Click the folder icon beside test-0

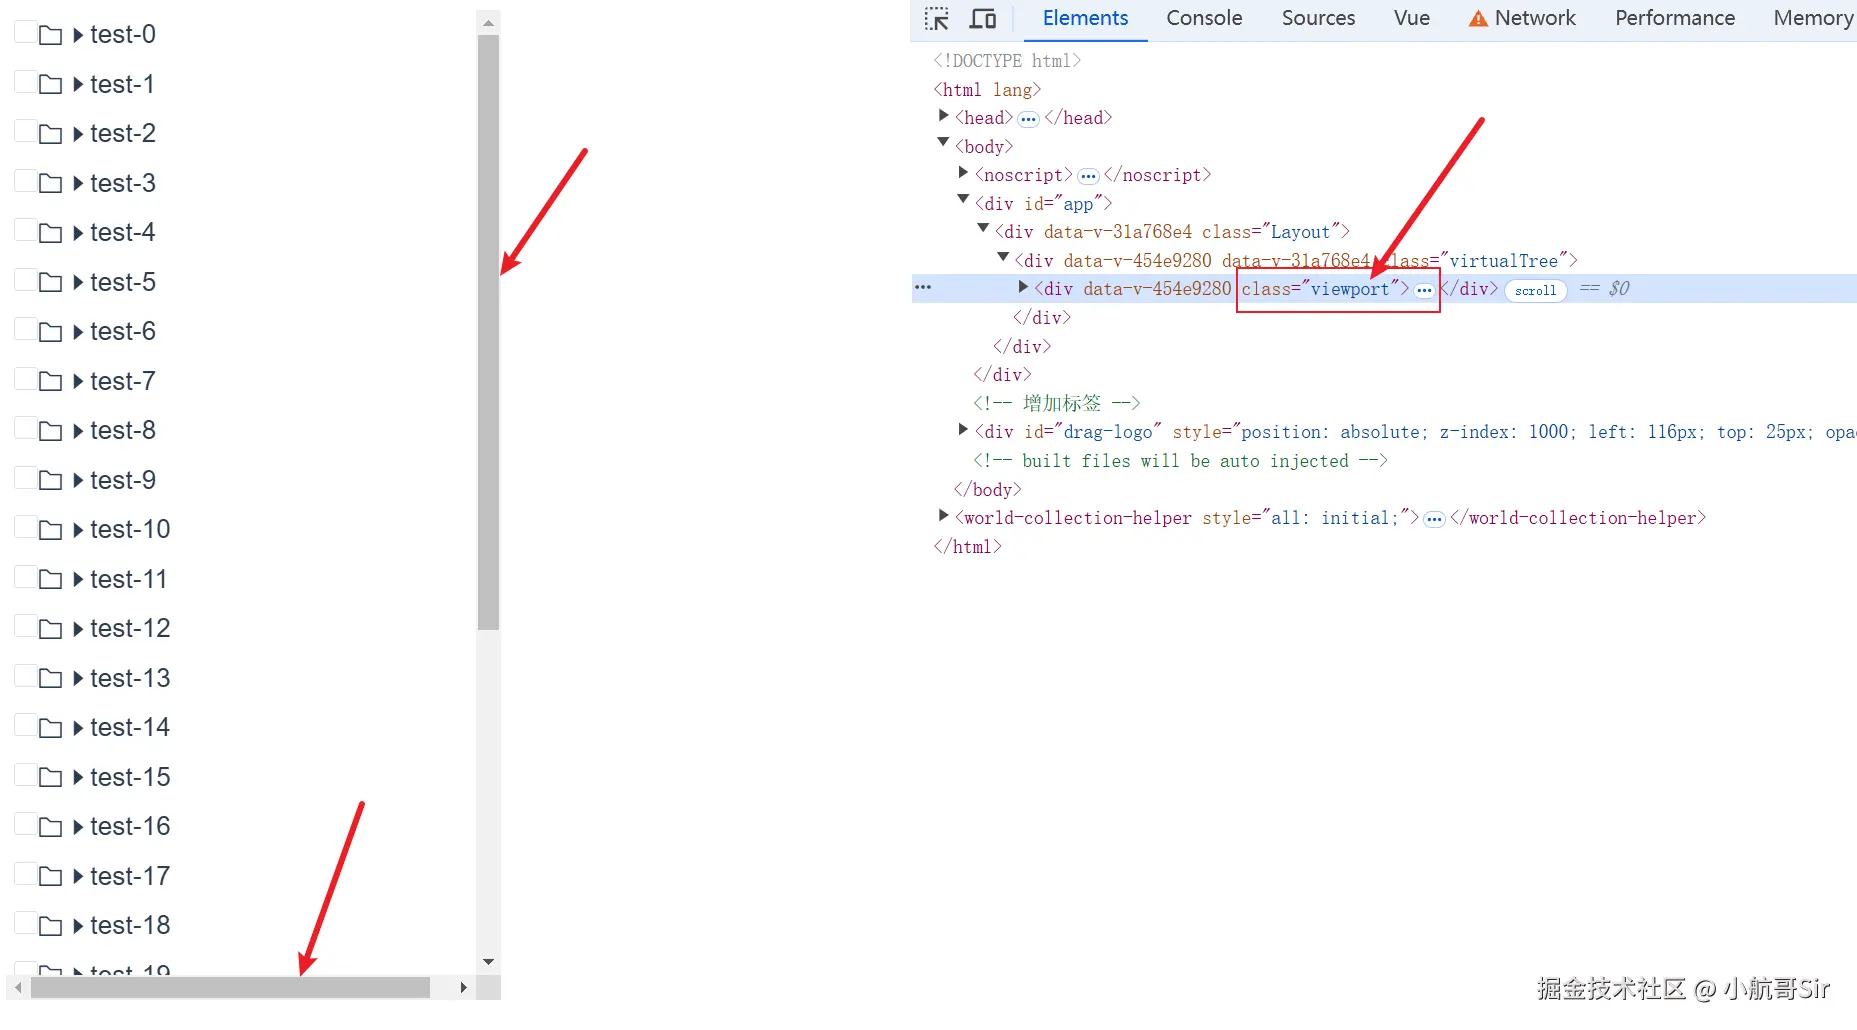click(50, 35)
